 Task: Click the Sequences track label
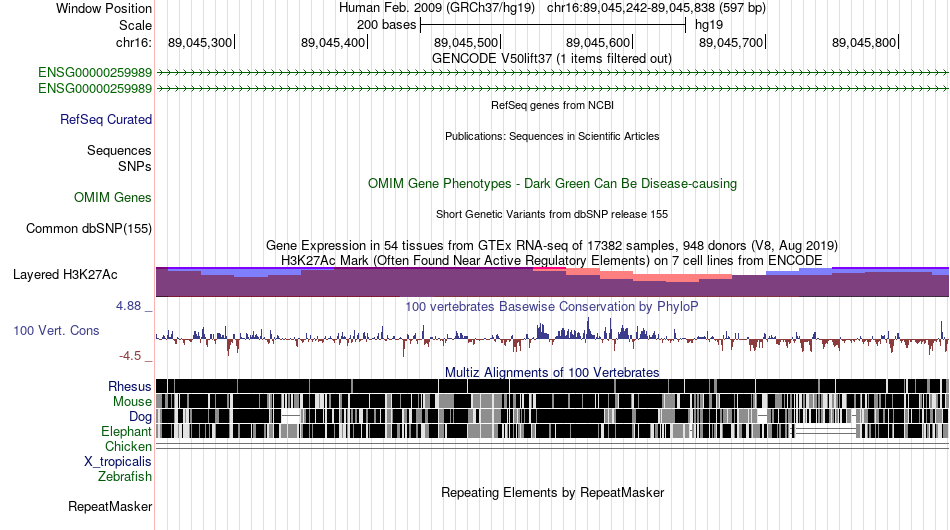[x=119, y=150]
